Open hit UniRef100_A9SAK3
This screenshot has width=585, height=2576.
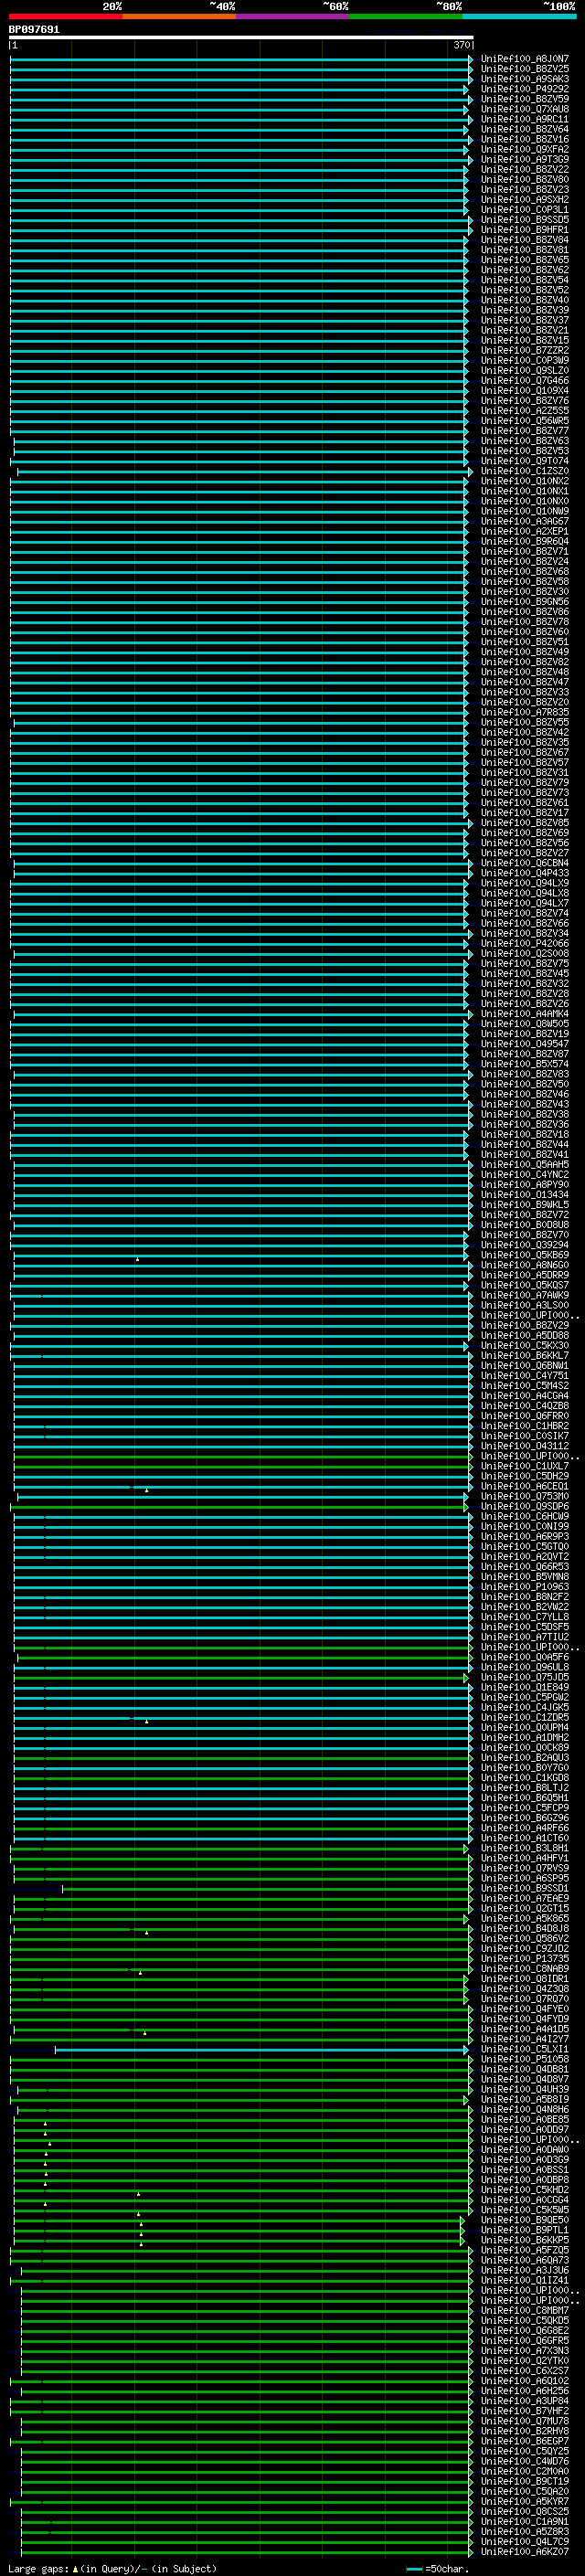(x=524, y=79)
